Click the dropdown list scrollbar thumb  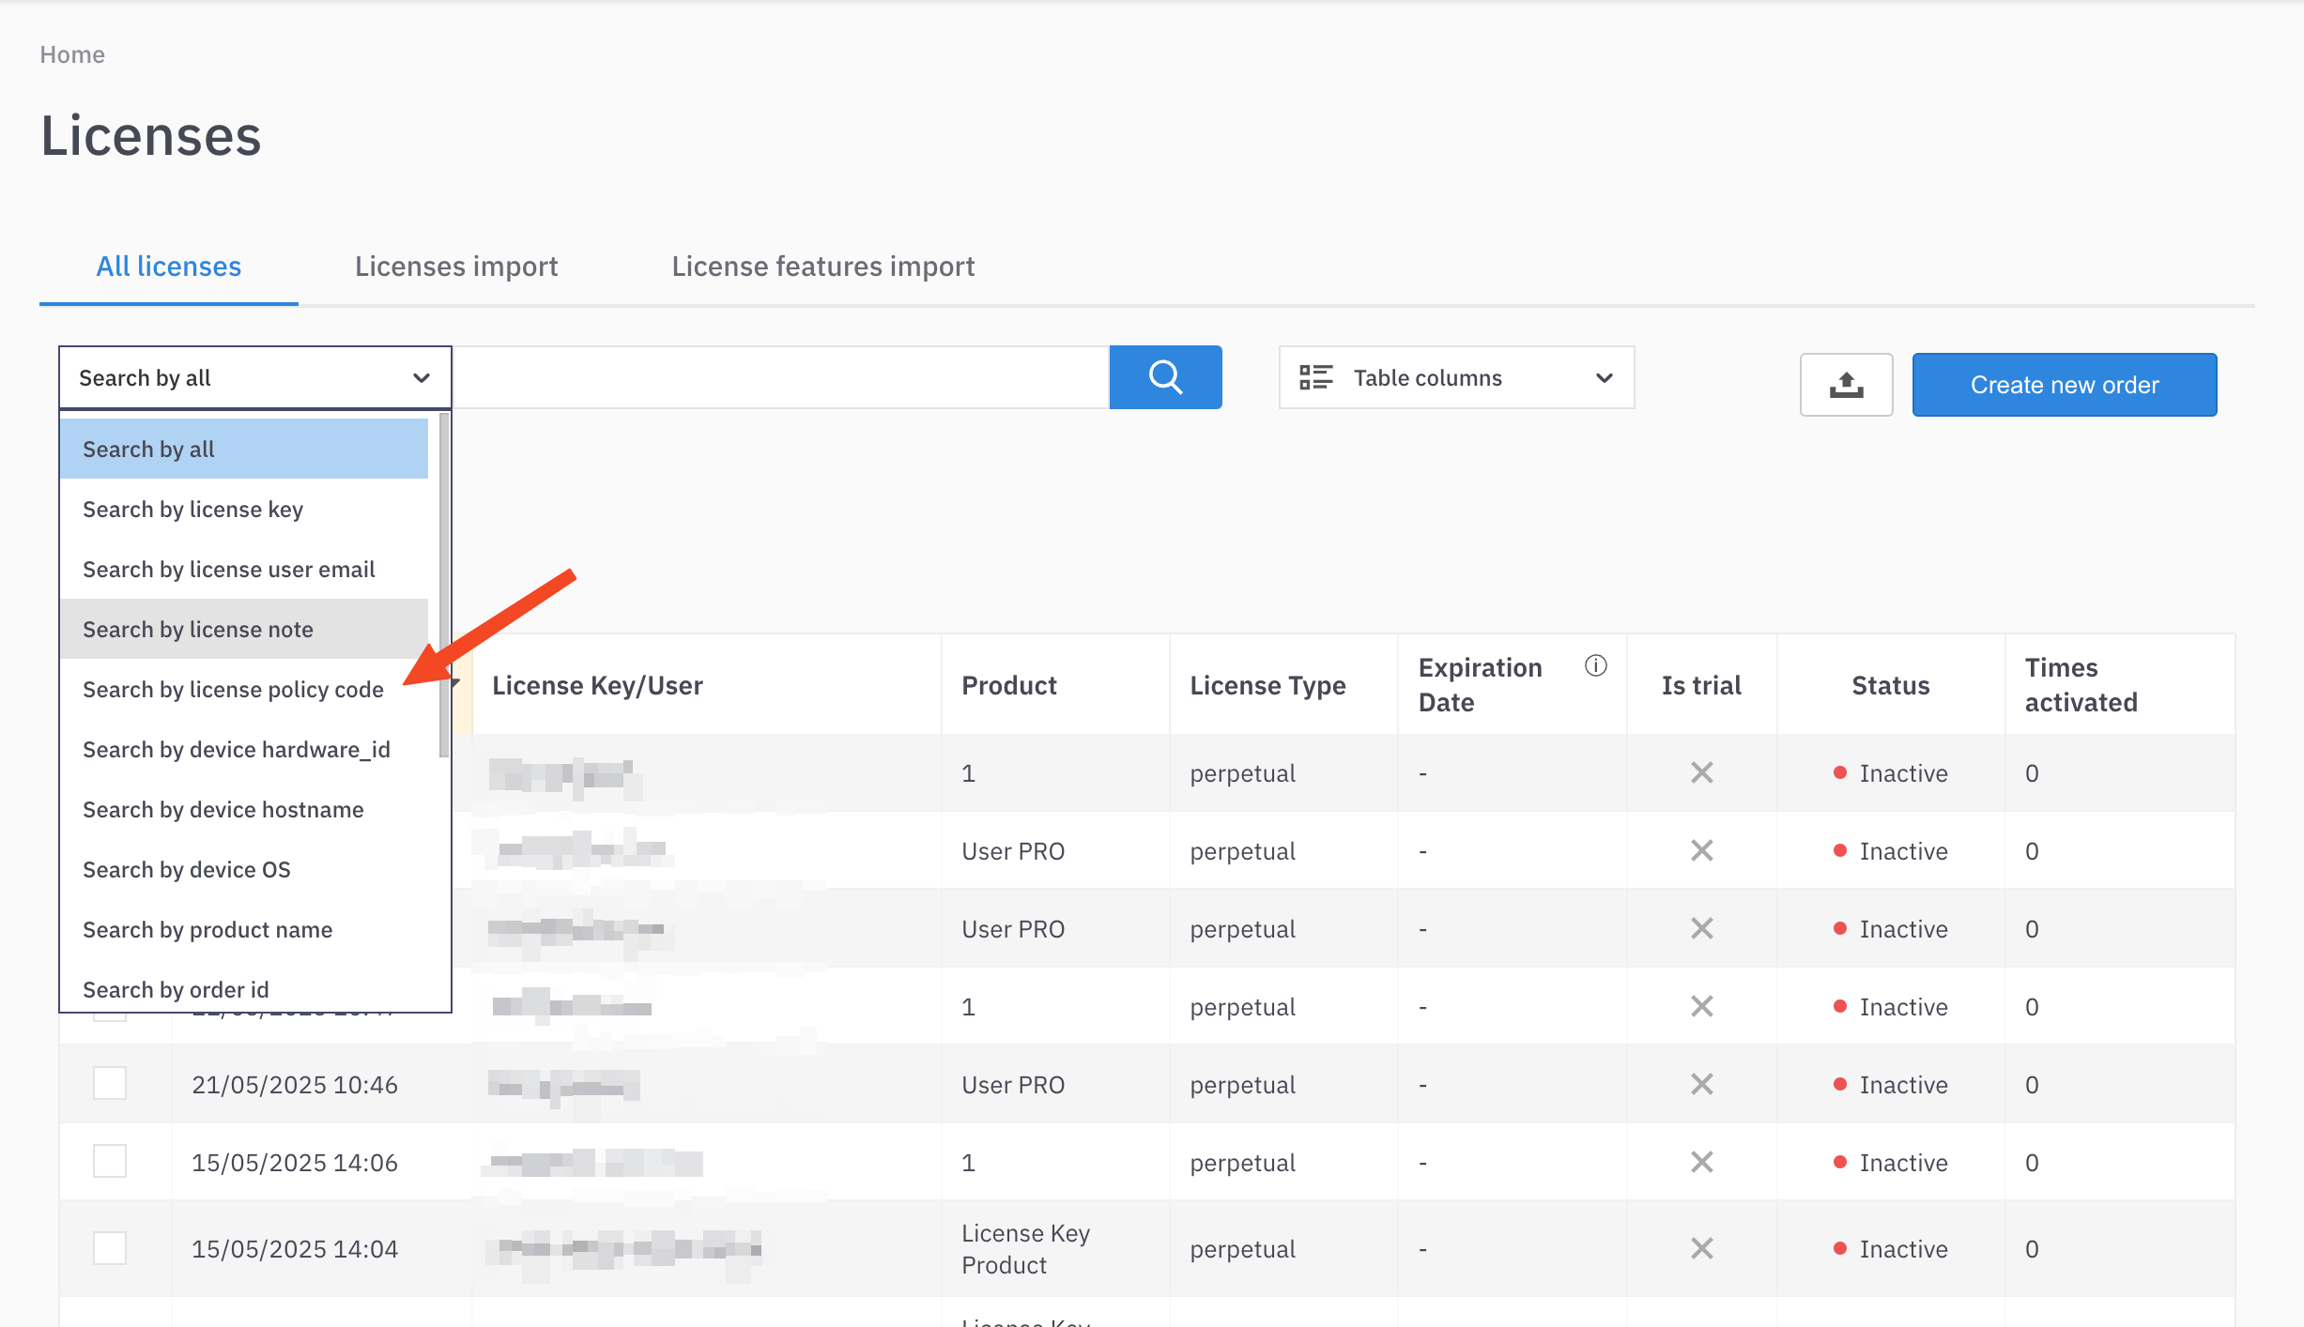[444, 585]
